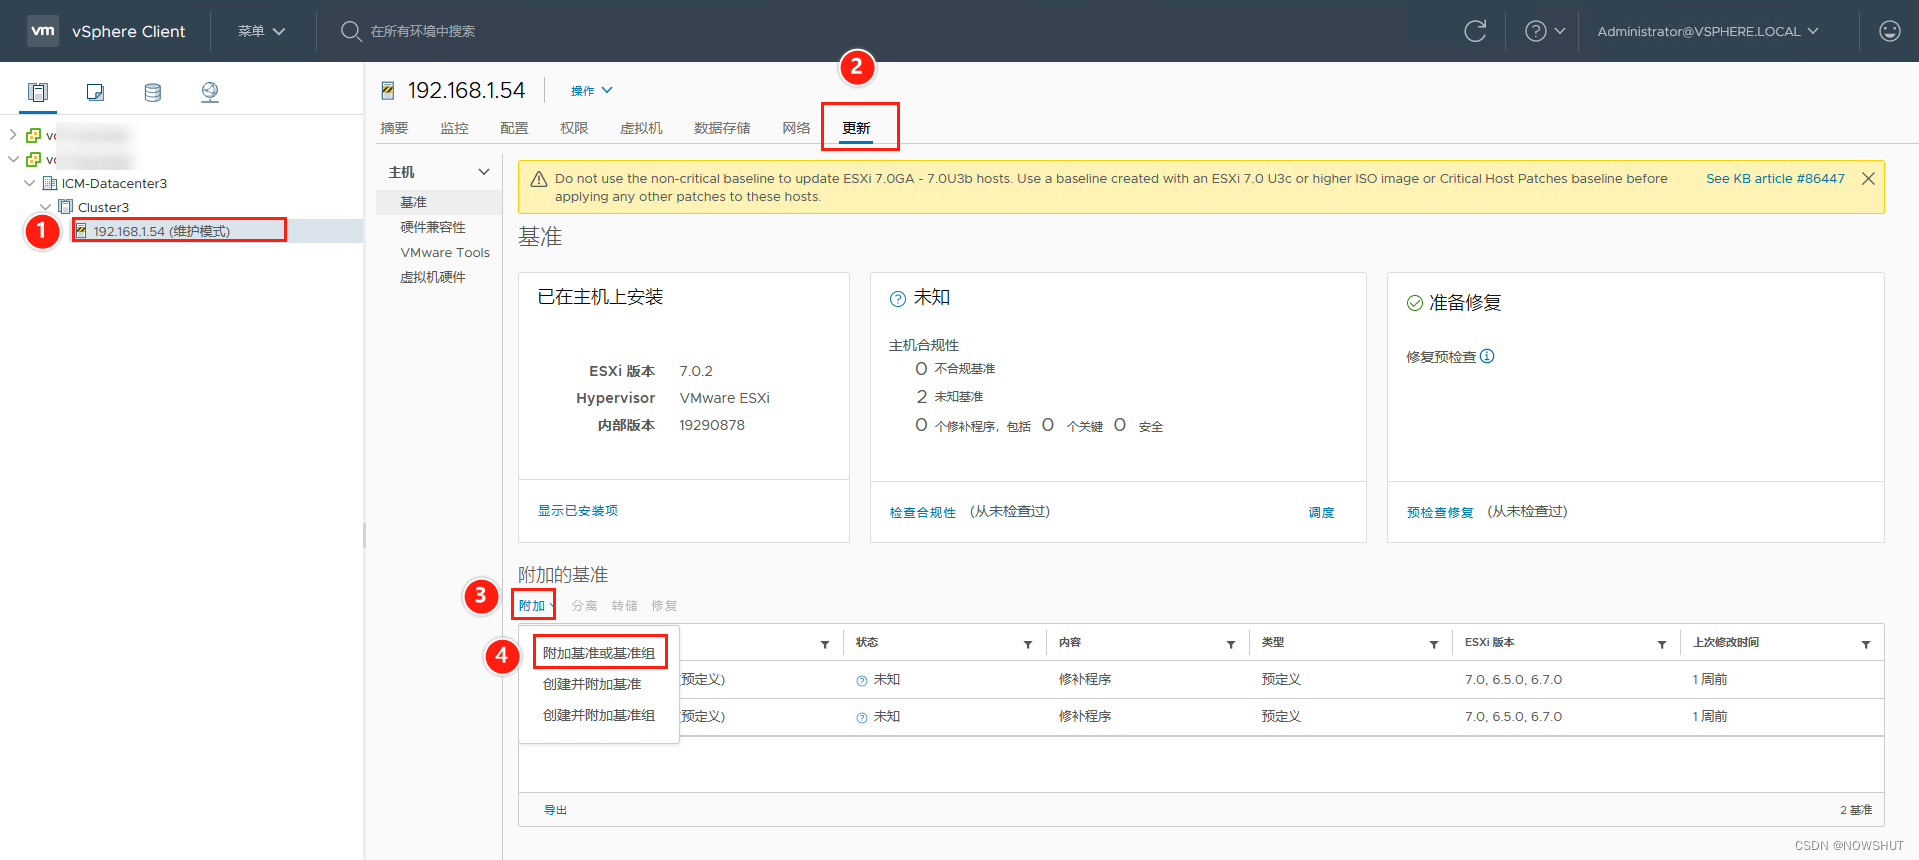
Task: Click the disabled 修复 button
Action: 664,606
